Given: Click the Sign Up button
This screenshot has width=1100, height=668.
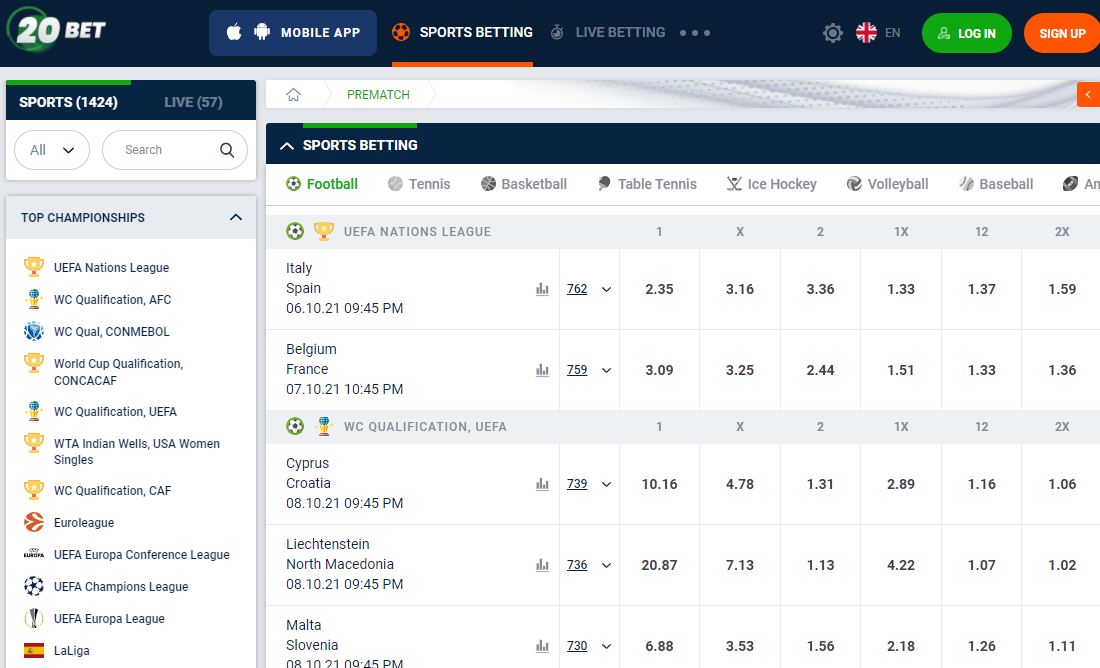Looking at the screenshot, I should click(1062, 33).
